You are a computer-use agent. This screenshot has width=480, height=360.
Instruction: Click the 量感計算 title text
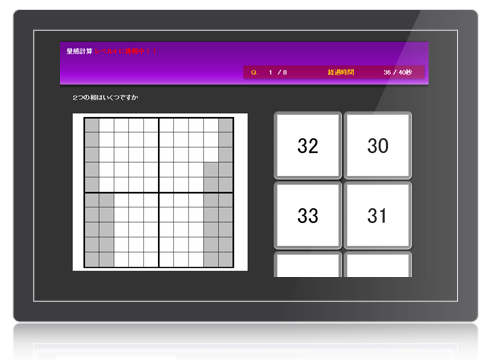pyautogui.click(x=79, y=51)
